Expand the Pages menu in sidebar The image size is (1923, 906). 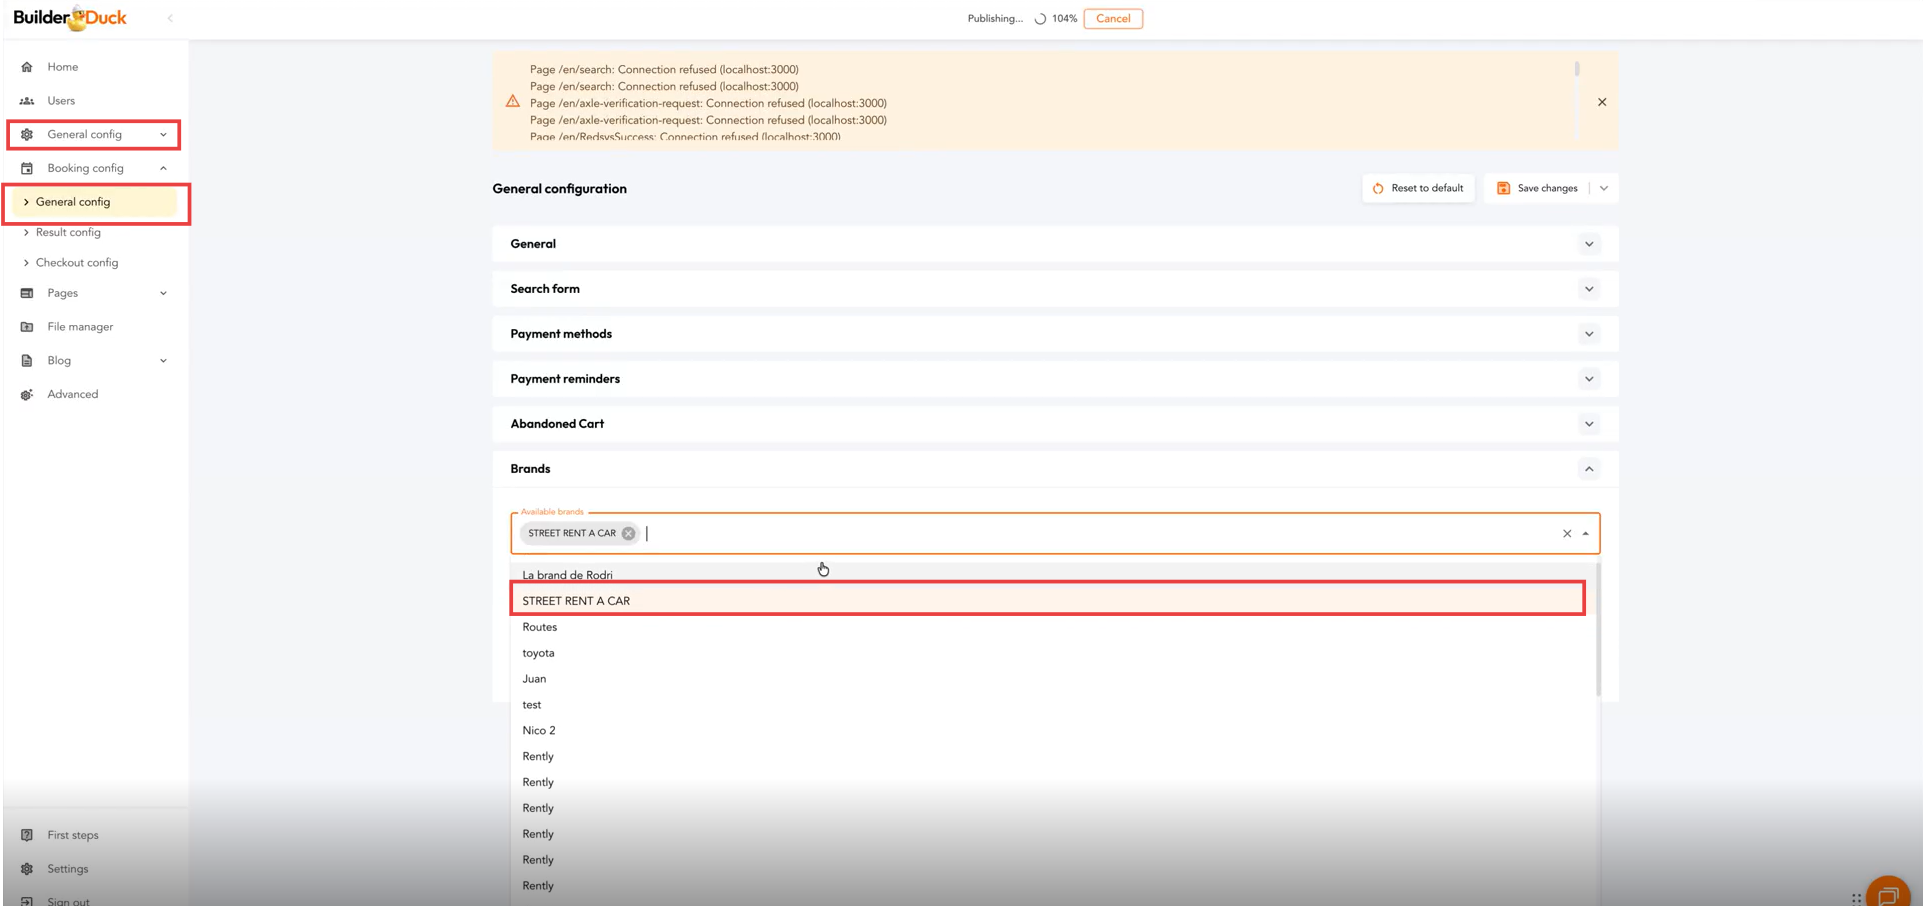point(163,293)
